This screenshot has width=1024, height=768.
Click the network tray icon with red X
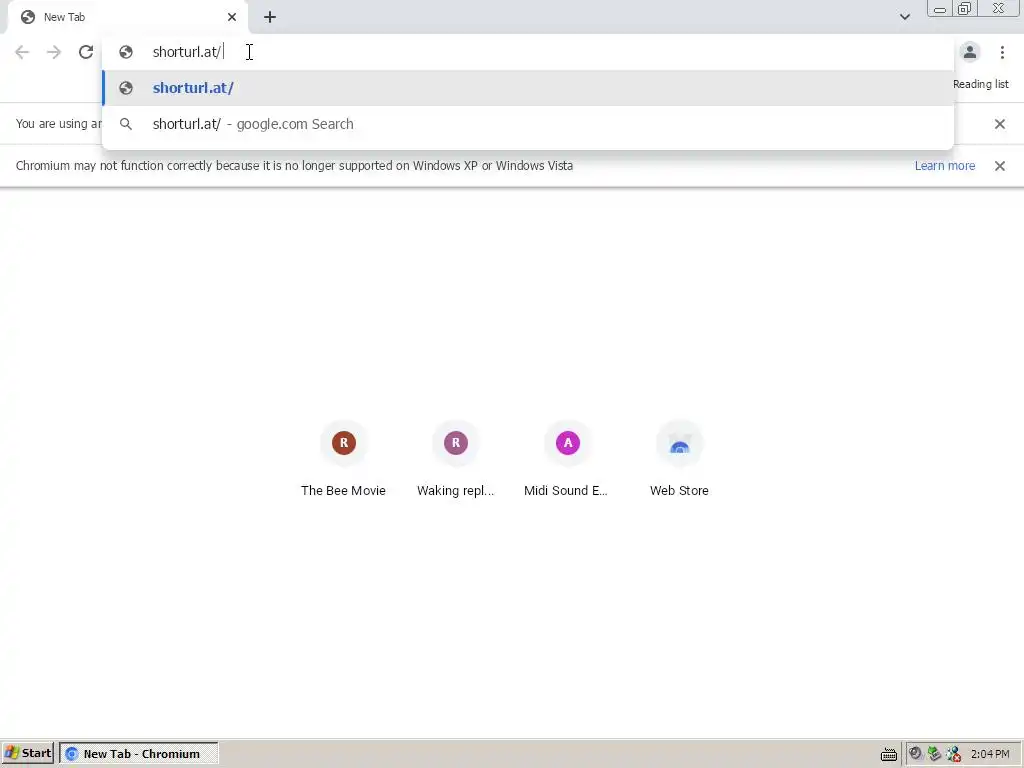coord(953,754)
